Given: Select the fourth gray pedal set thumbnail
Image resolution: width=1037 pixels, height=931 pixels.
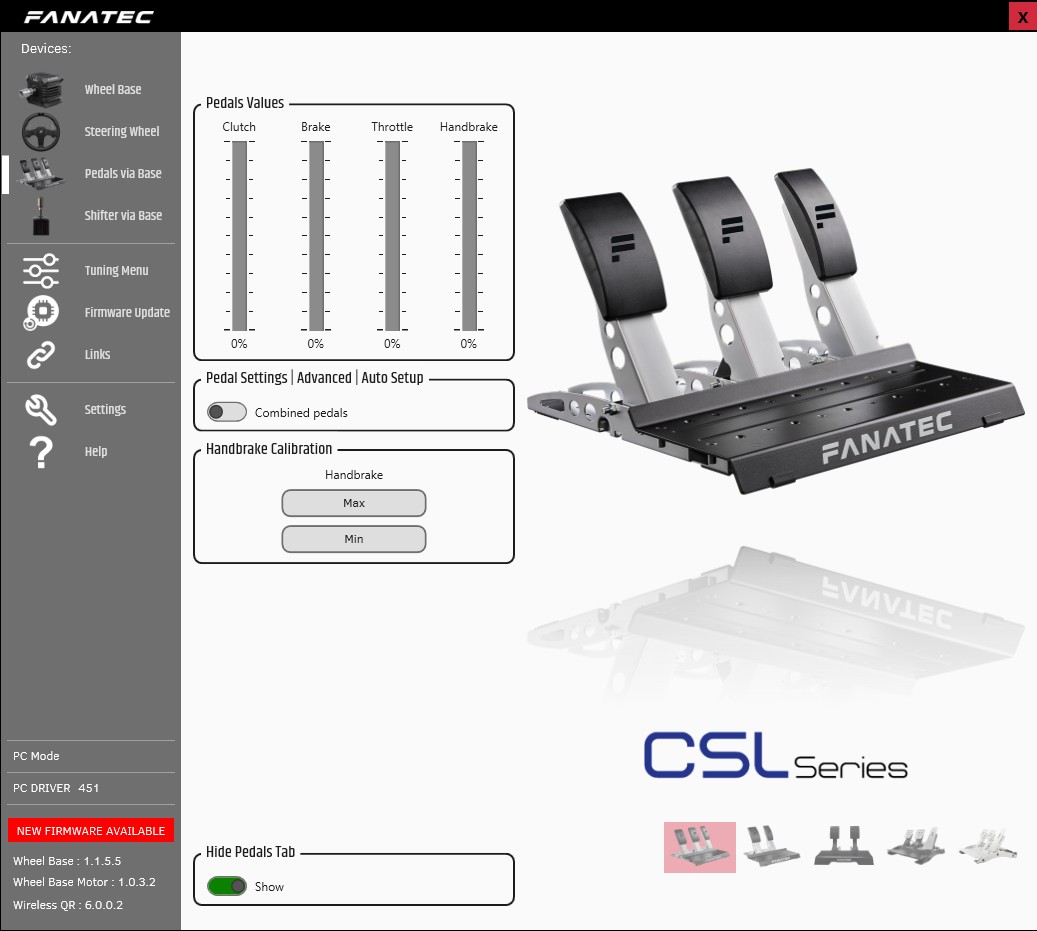Looking at the screenshot, I should 916,846.
